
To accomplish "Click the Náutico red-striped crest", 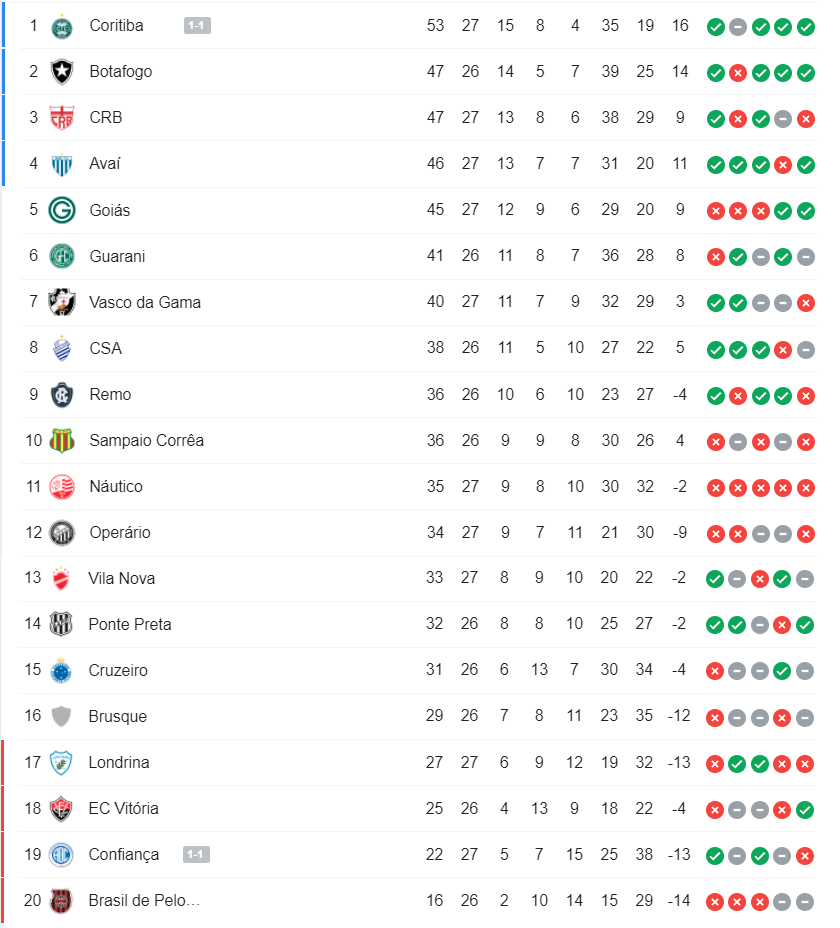I will coord(62,486).
